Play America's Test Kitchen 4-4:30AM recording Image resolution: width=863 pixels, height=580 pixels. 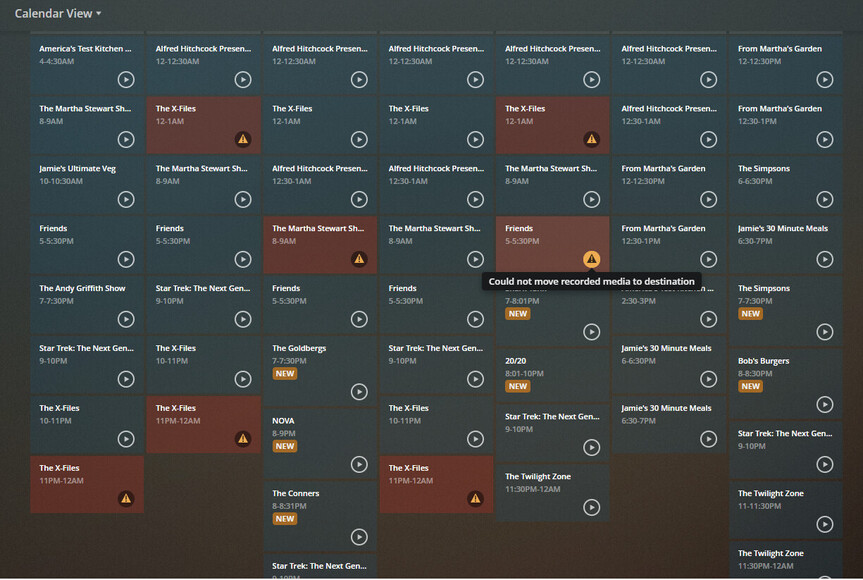coord(126,80)
